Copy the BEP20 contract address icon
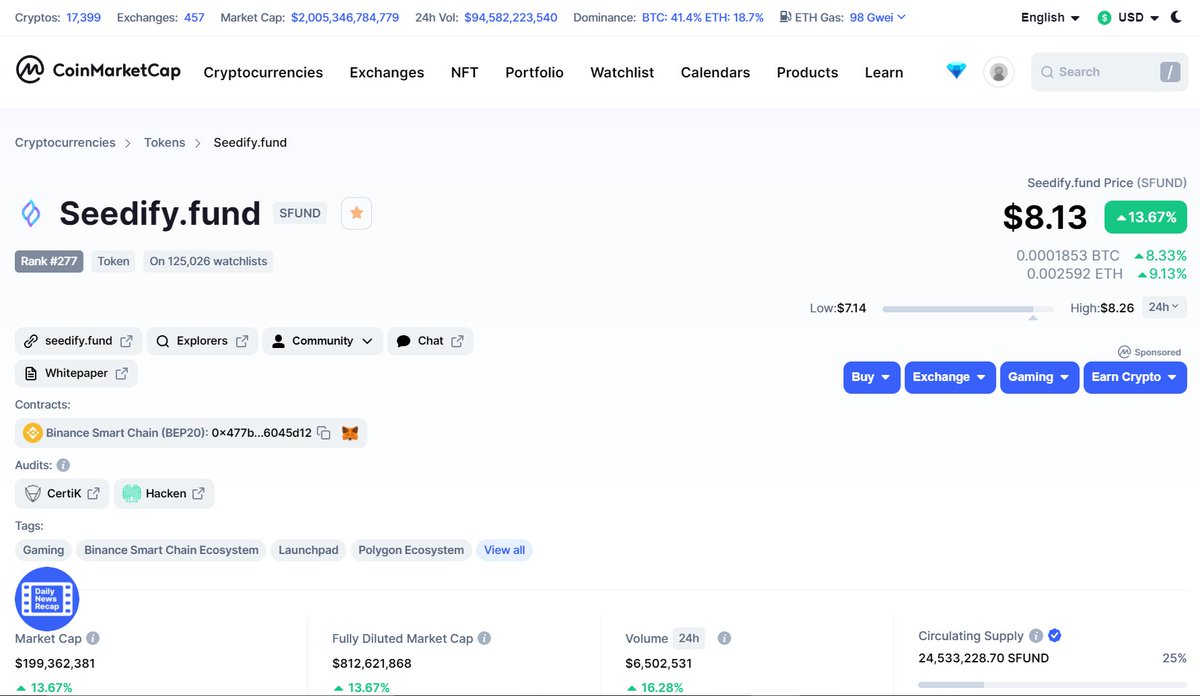The height and width of the screenshot is (696, 1200). (x=323, y=433)
